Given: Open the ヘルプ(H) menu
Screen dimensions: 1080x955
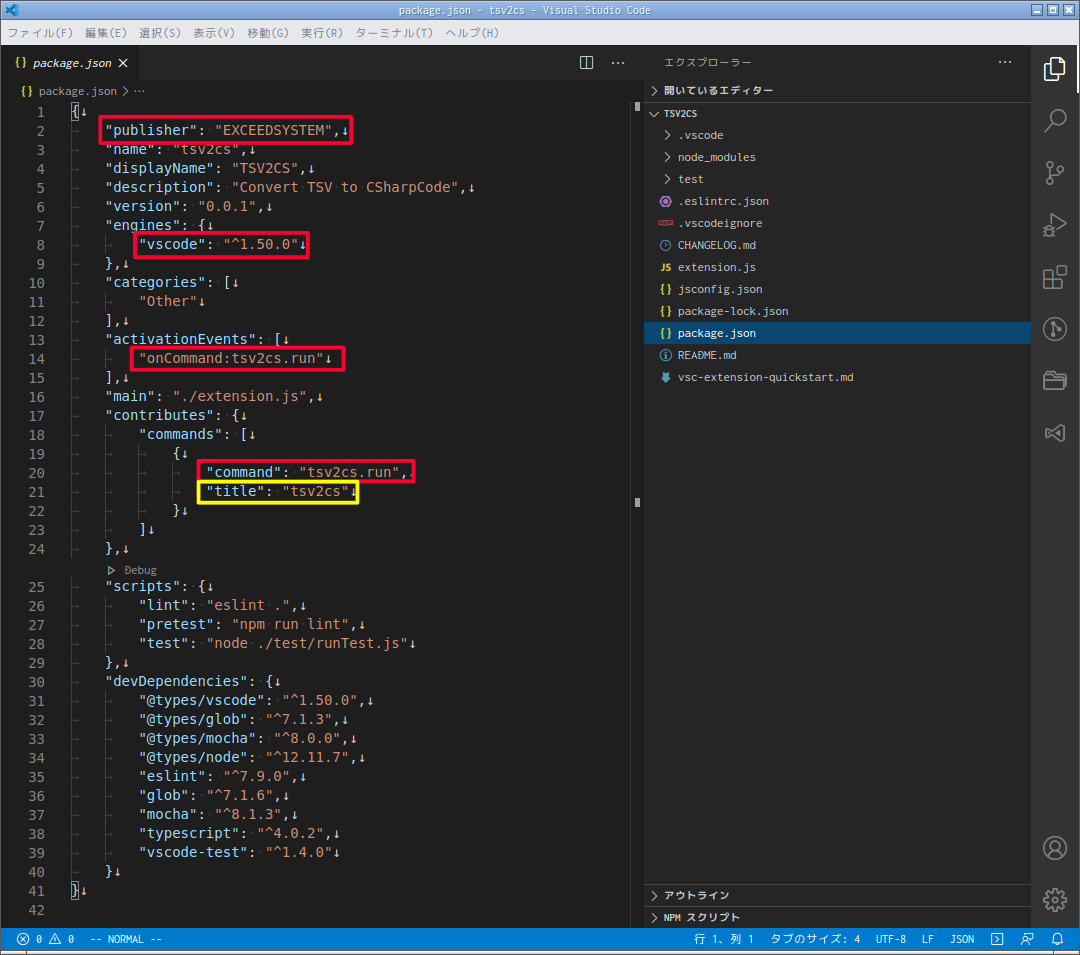Looking at the screenshot, I should (472, 33).
